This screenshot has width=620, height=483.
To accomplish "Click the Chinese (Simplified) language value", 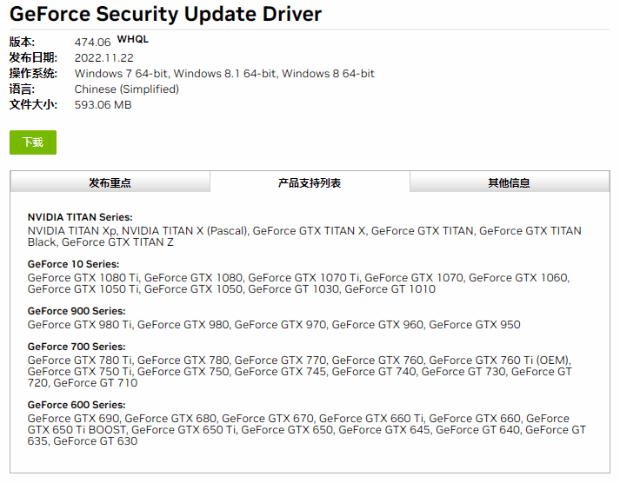I will click(x=127, y=89).
